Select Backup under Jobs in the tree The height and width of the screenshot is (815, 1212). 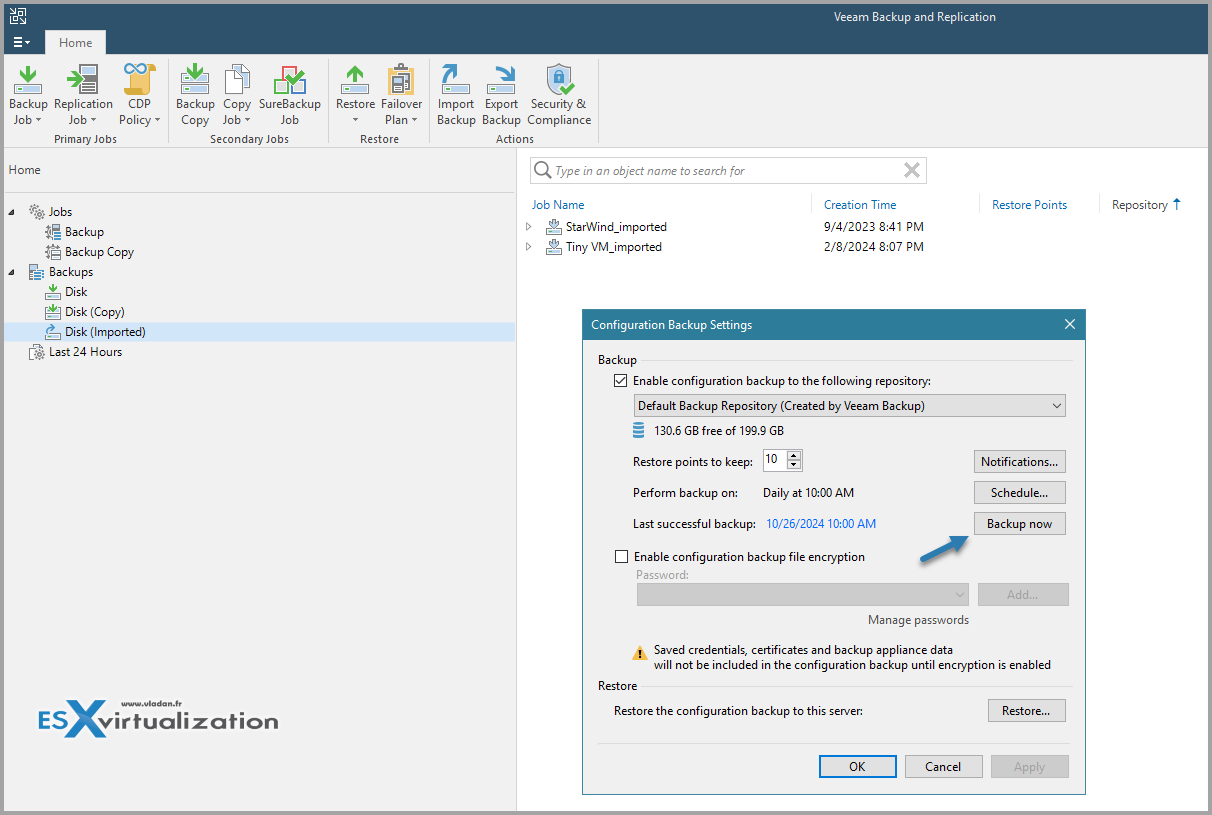pos(84,232)
